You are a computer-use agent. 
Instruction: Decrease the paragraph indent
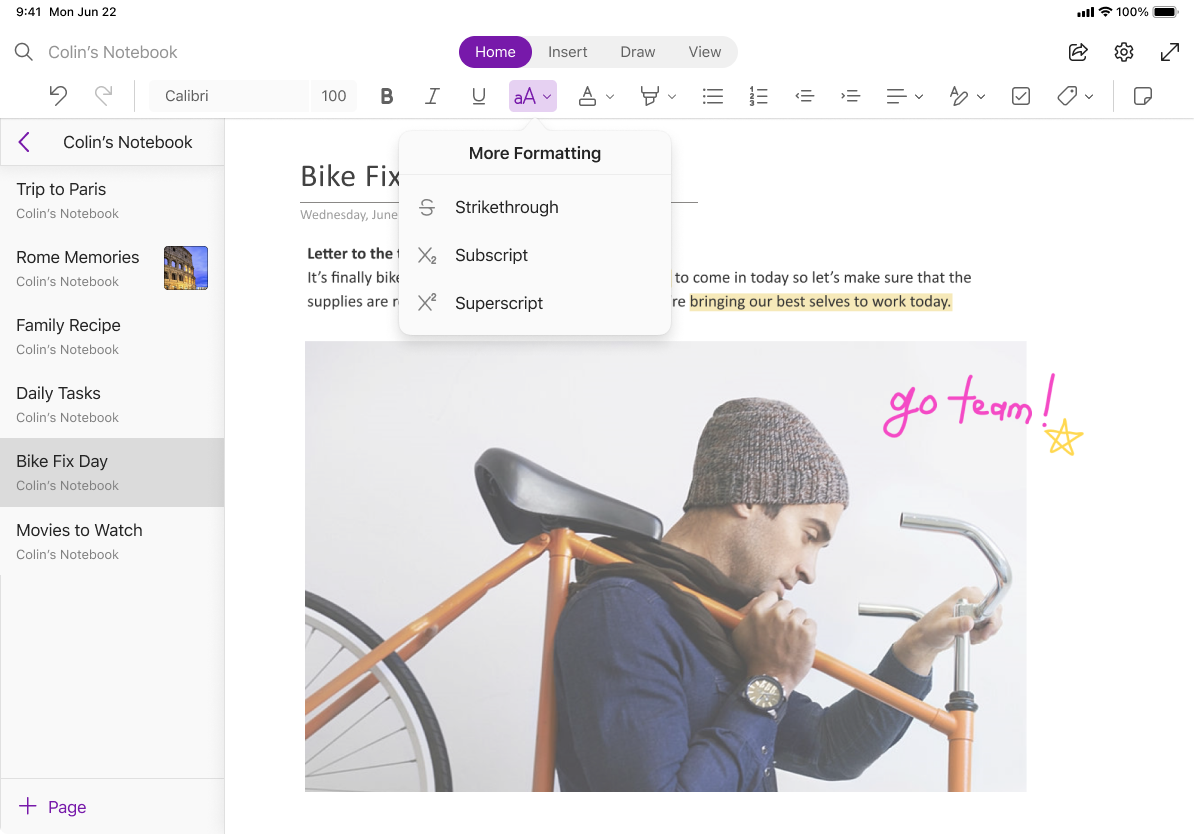(804, 95)
